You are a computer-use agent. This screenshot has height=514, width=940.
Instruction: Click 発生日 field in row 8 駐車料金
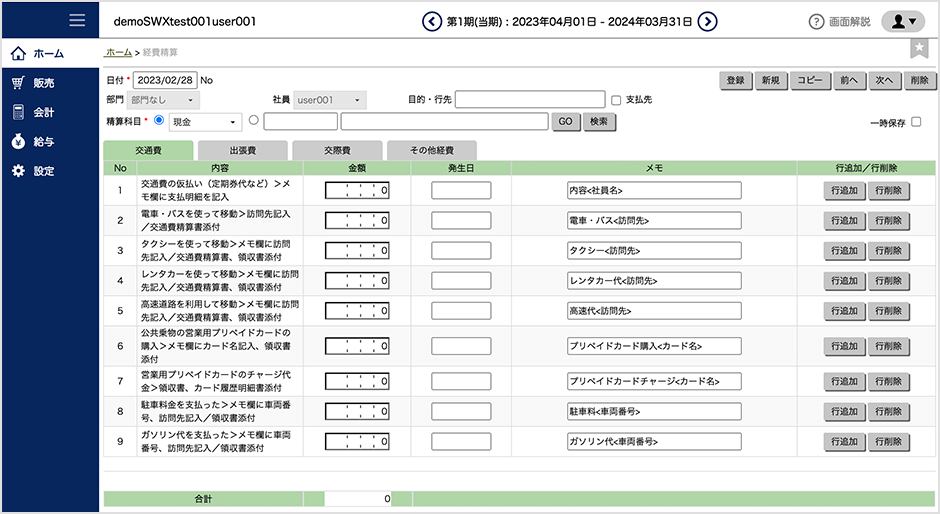(x=461, y=411)
